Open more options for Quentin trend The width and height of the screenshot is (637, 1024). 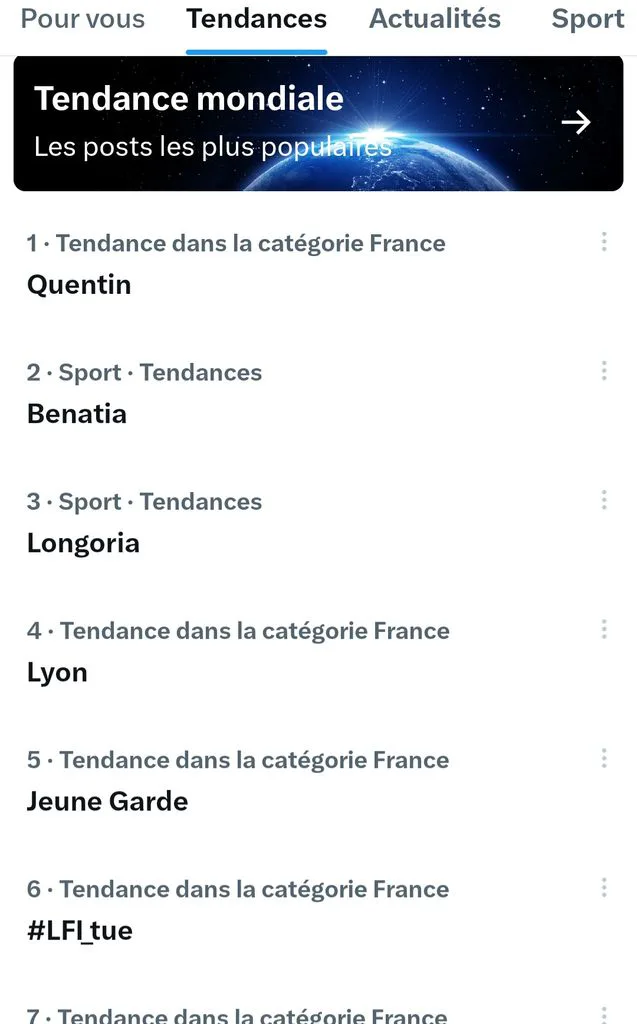(x=604, y=242)
